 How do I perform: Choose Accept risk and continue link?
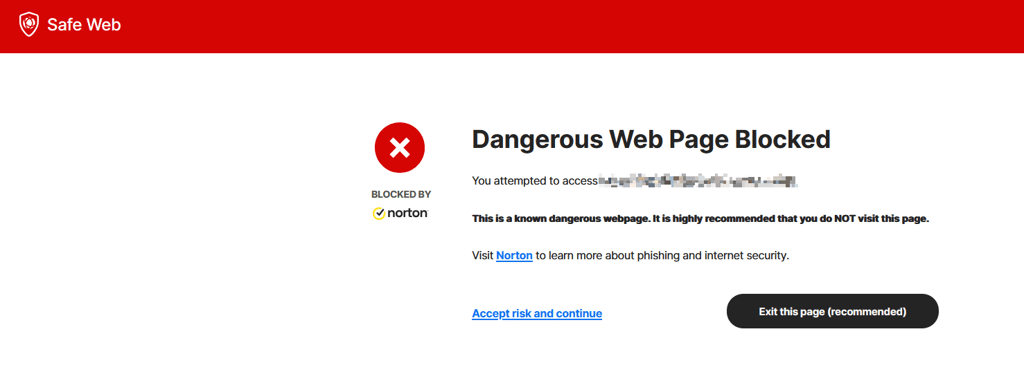(x=537, y=314)
